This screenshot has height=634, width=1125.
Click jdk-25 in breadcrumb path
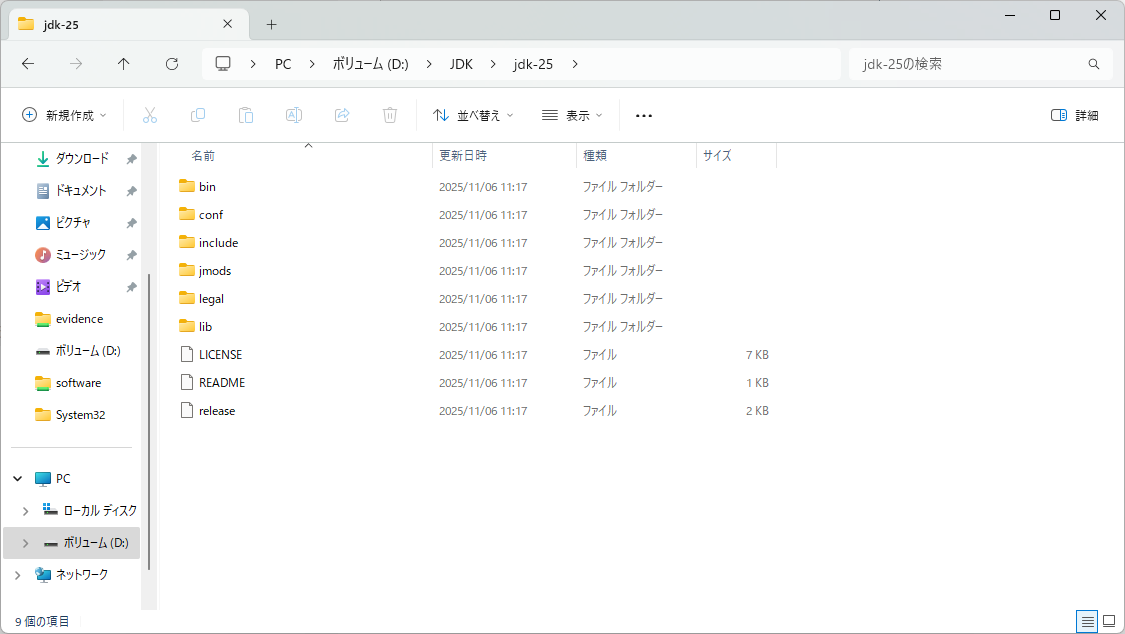[533, 64]
